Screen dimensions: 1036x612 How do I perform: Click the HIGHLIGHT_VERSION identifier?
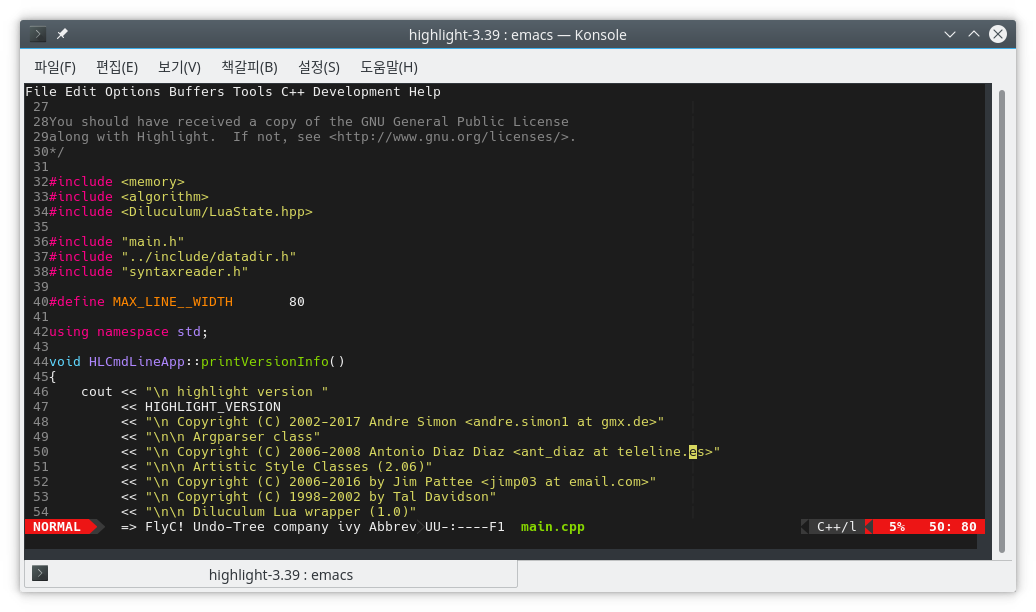tap(213, 407)
